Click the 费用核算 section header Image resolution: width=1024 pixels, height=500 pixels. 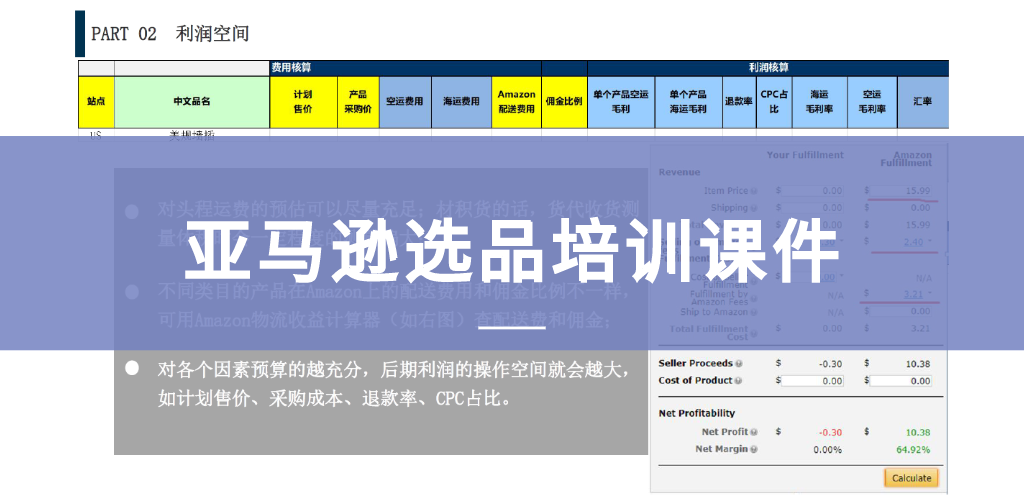(291, 68)
